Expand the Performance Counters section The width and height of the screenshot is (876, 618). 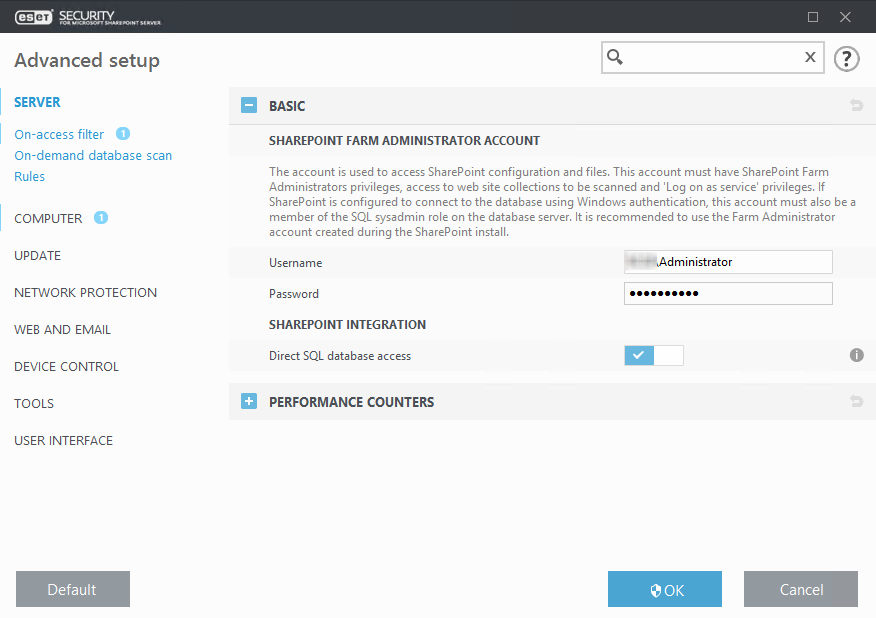click(249, 402)
